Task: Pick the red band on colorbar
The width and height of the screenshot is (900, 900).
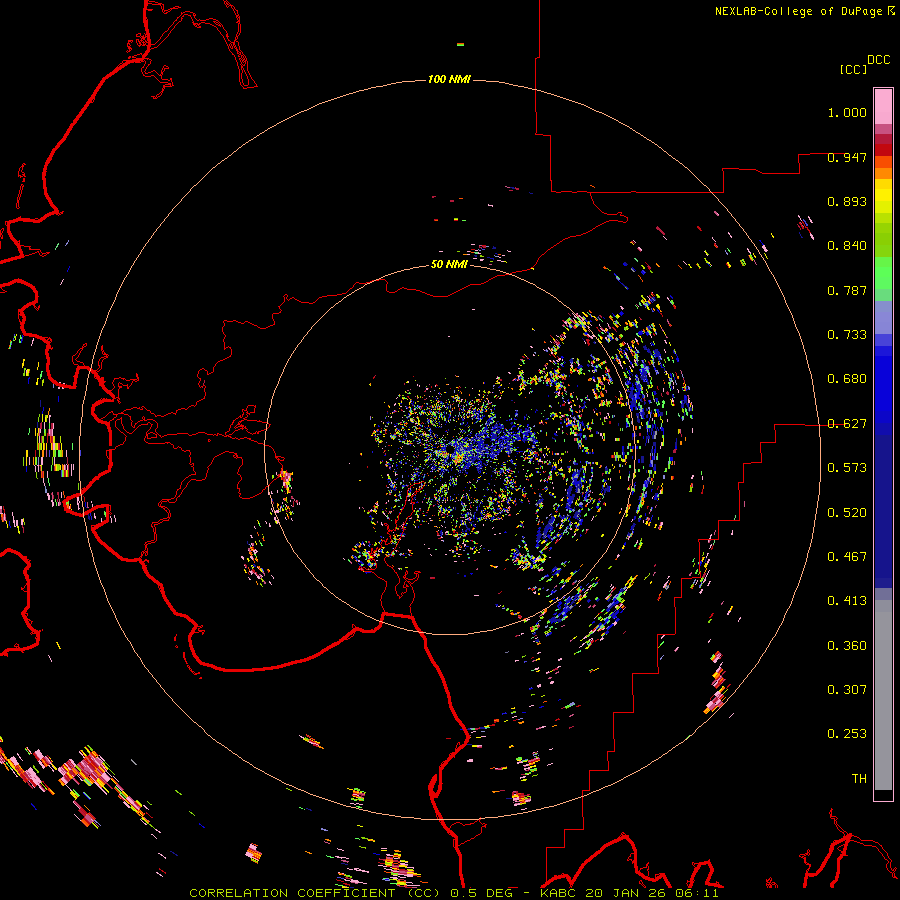Action: click(883, 150)
